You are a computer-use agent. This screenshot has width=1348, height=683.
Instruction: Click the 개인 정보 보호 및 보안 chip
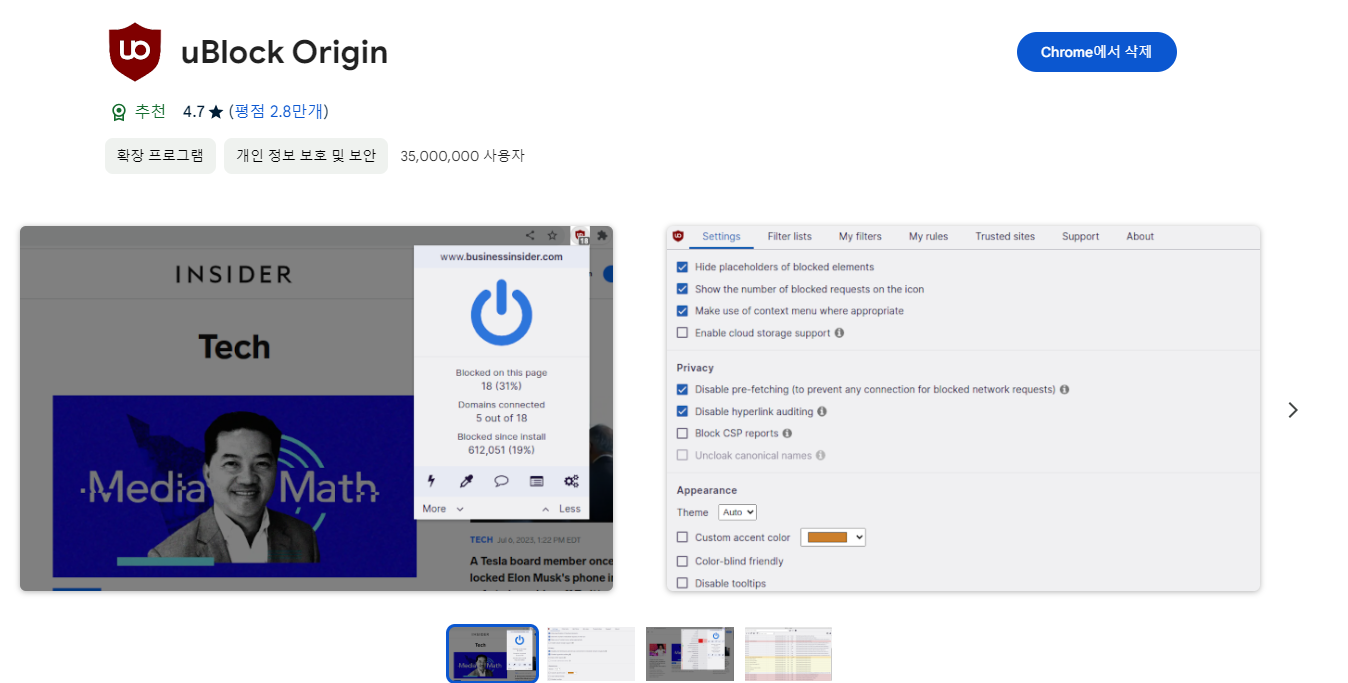(306, 156)
